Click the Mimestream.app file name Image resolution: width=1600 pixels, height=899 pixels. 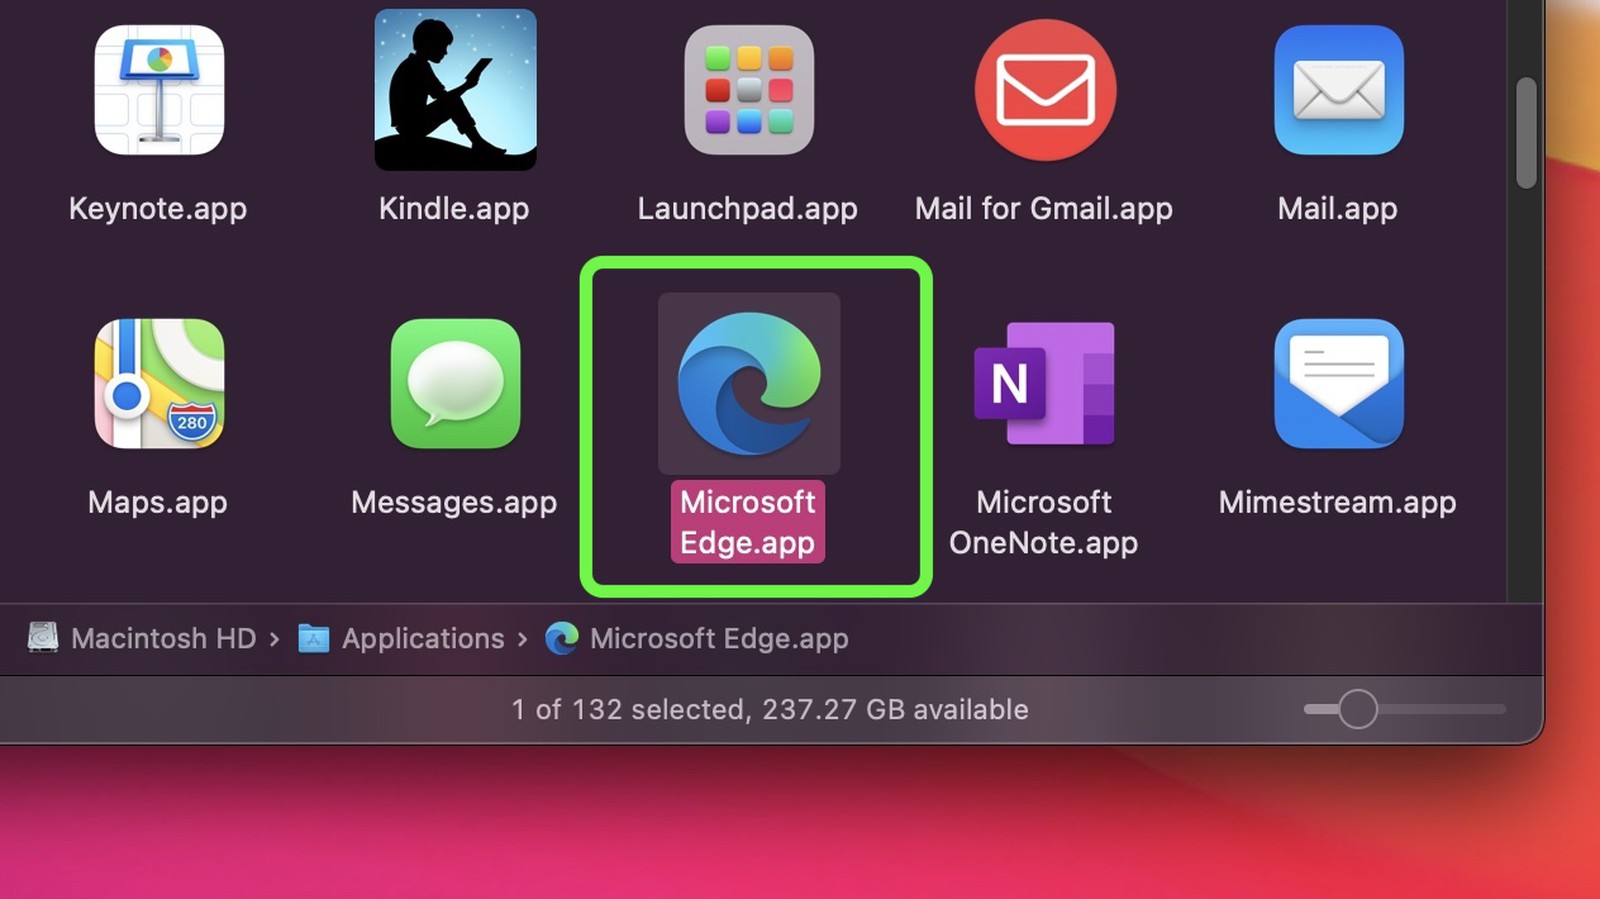1338,502
